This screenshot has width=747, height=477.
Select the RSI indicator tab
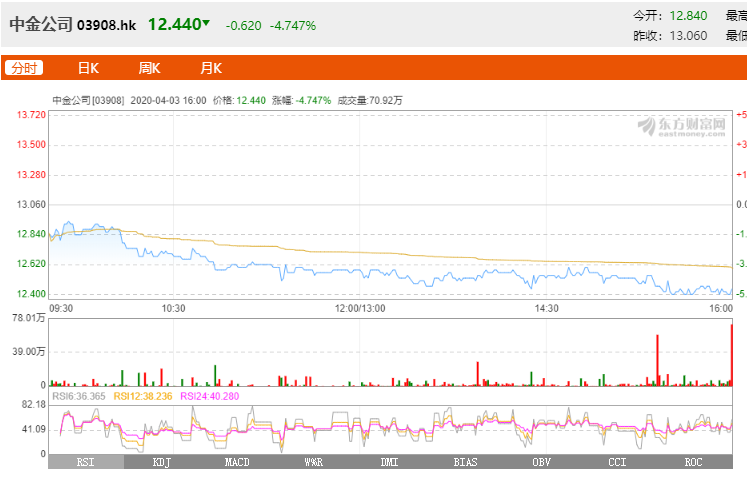[86, 462]
